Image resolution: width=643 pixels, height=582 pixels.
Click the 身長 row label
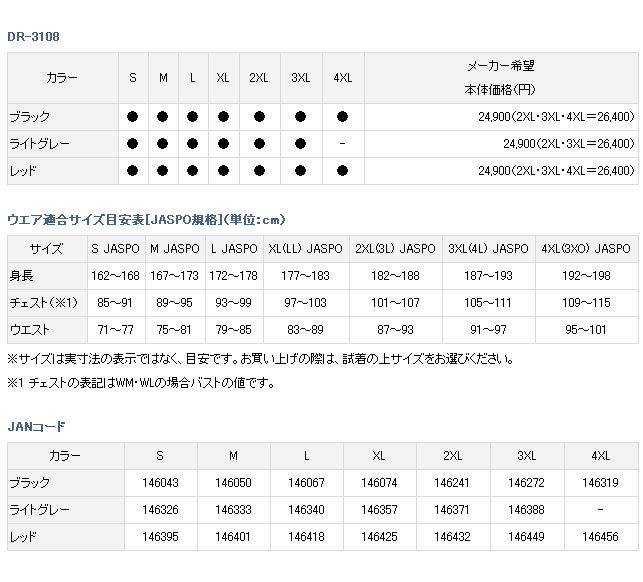(x=21, y=276)
